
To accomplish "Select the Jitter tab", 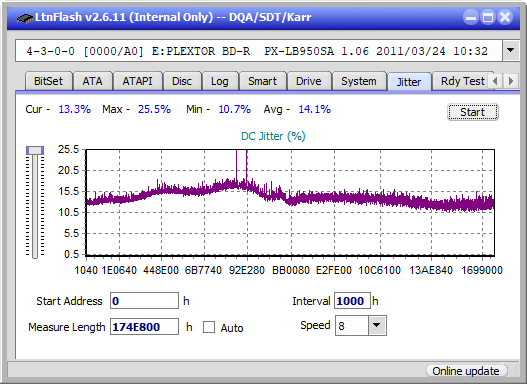I will coord(409,82).
